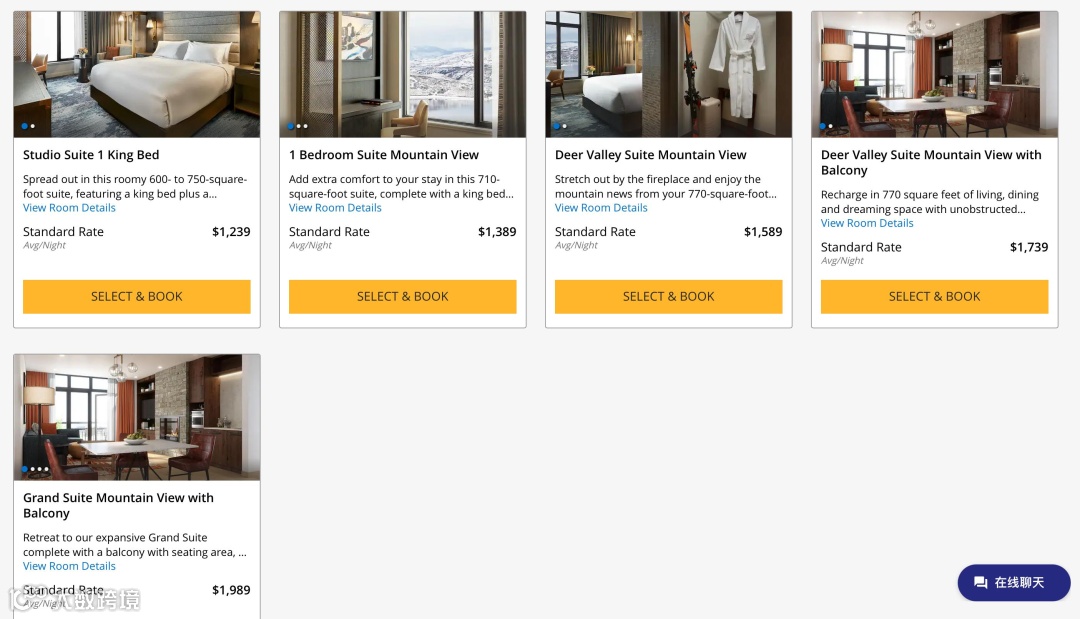Select second carousel dot on Deer Valley Suite image
Image resolution: width=1080 pixels, height=619 pixels.
pyautogui.click(x=564, y=126)
